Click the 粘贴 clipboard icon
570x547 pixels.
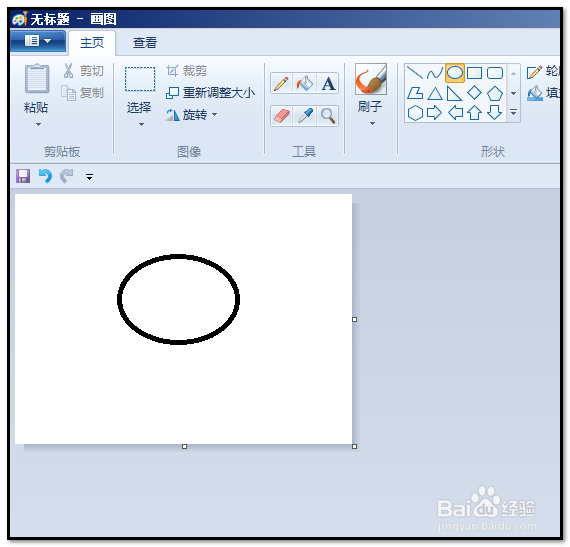coord(36,79)
